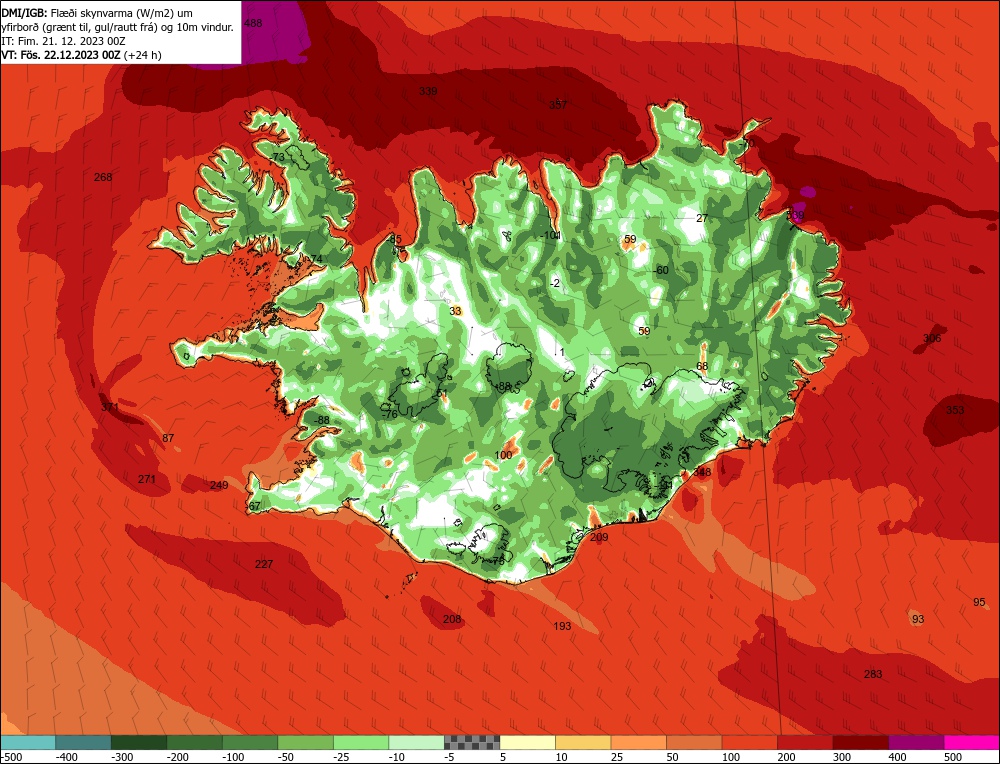Click the 339 flux value north of Iceland
The width and height of the screenshot is (1000, 764).
(x=428, y=91)
